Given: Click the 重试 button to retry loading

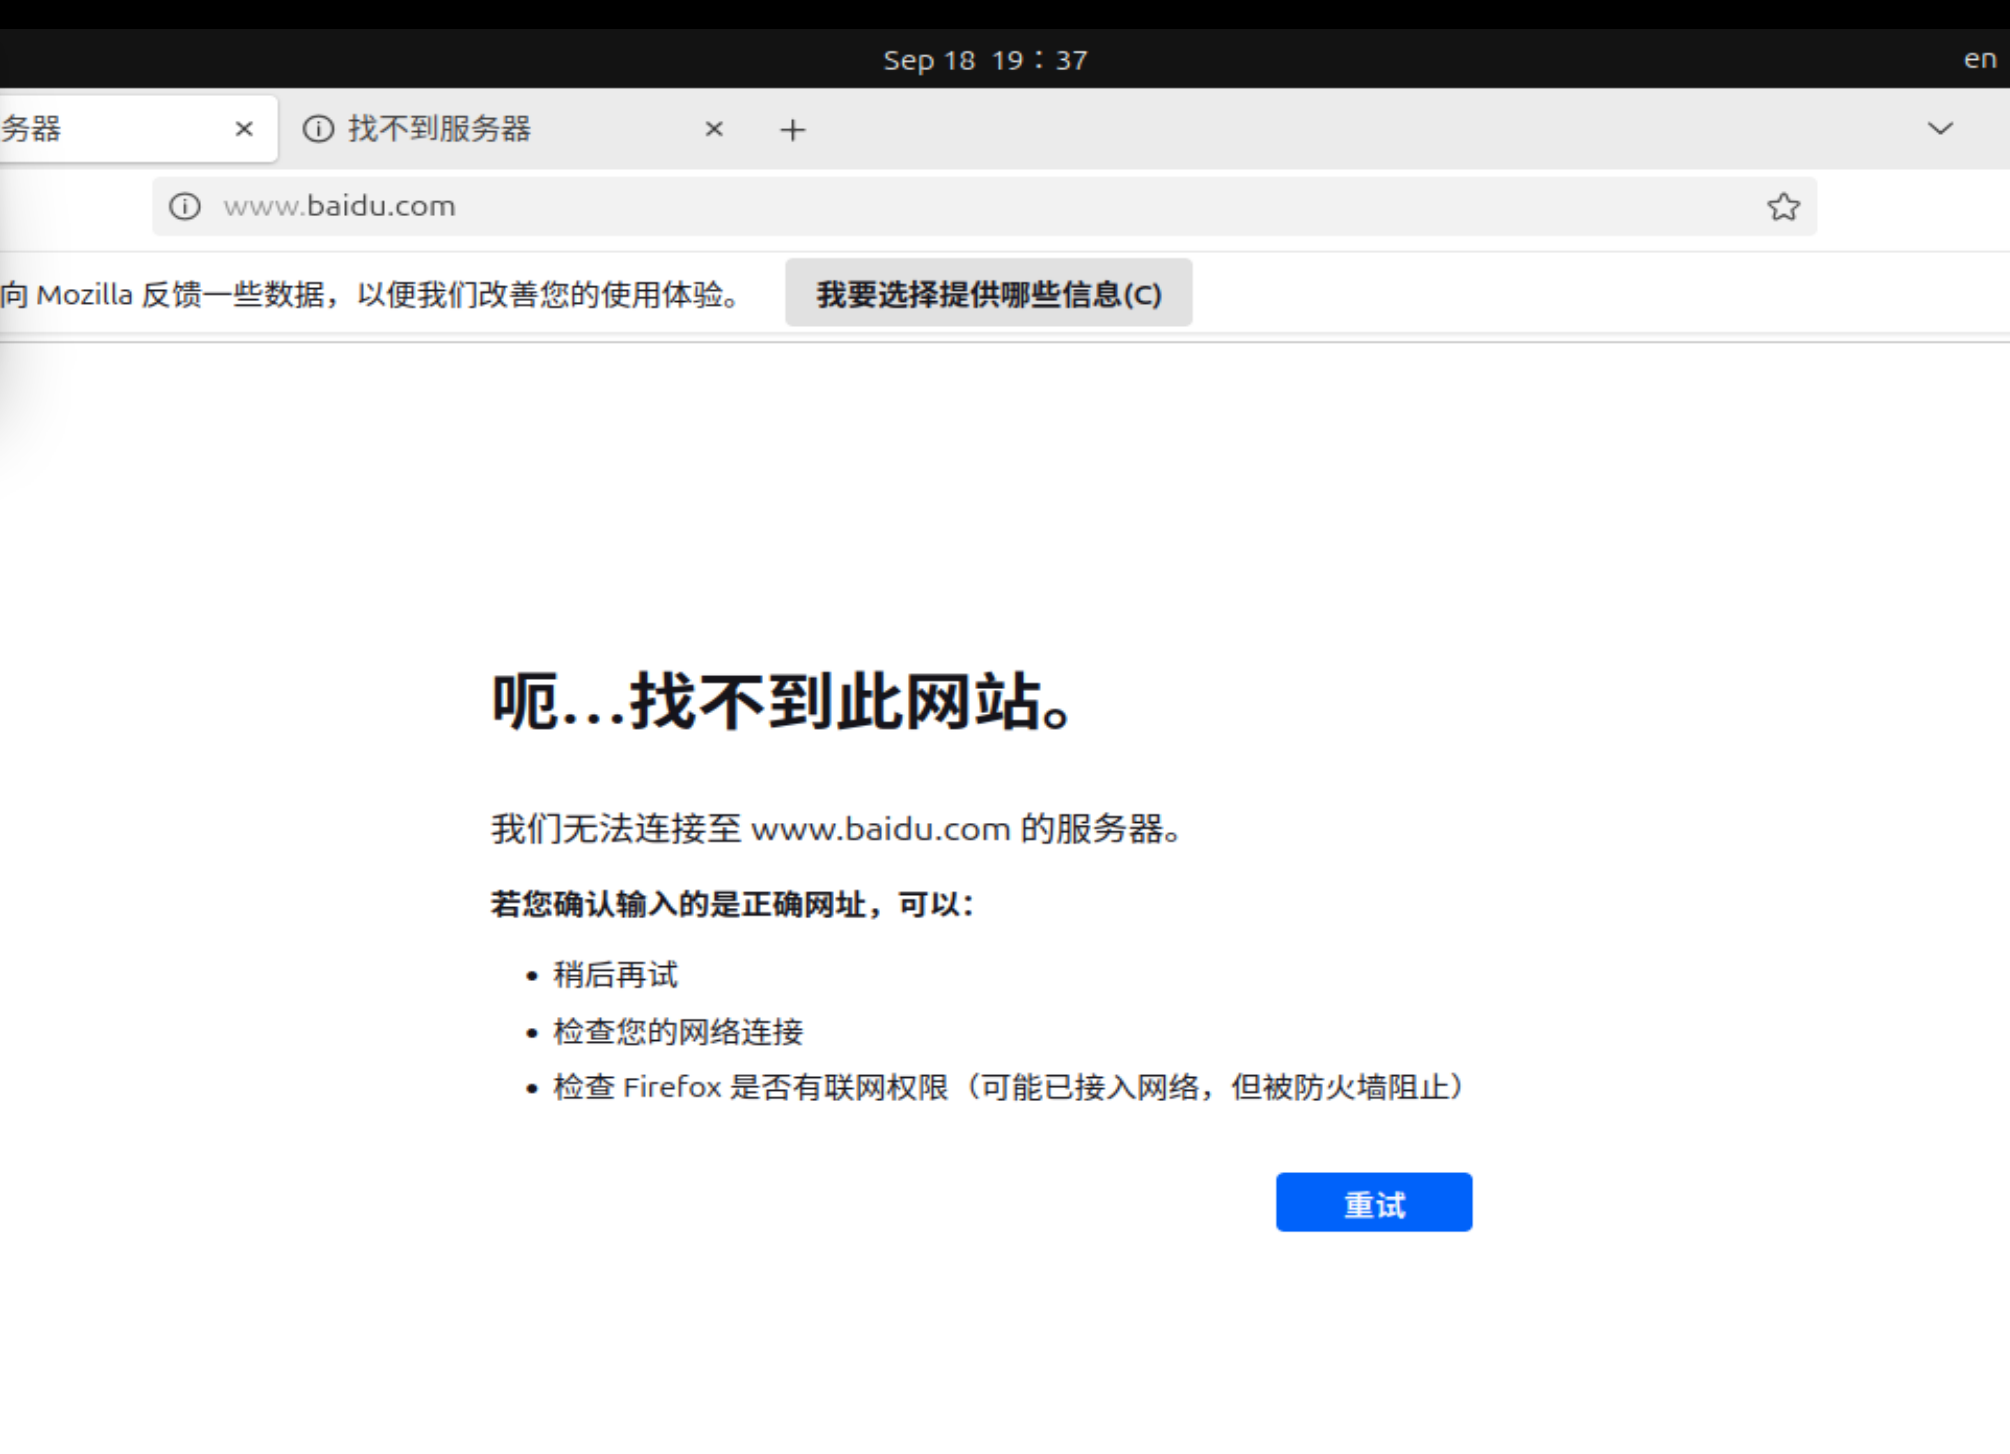Looking at the screenshot, I should (1372, 1202).
